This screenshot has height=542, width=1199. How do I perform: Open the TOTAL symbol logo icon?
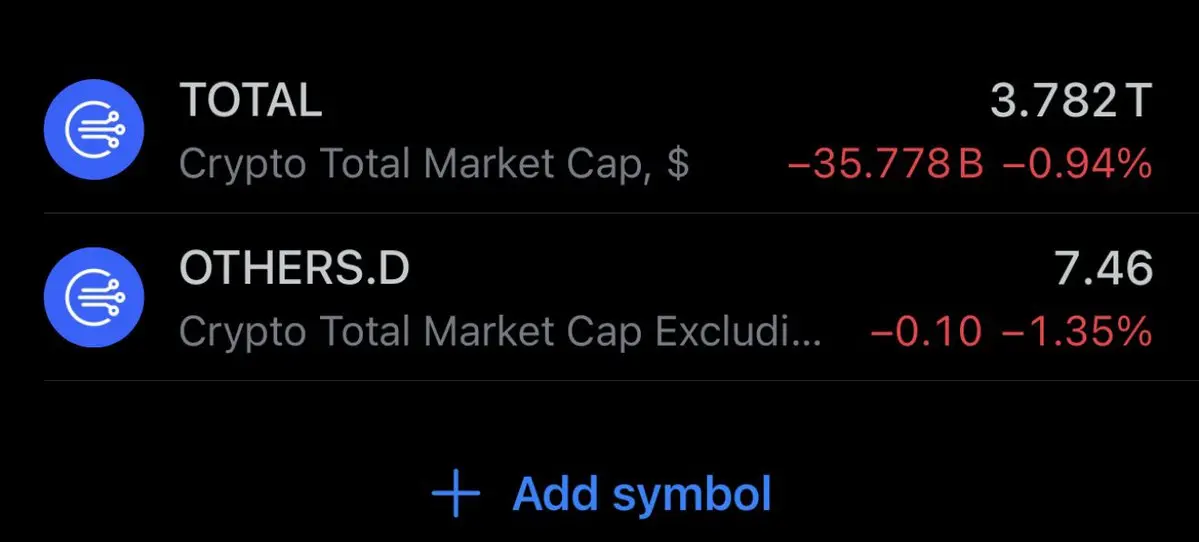[94, 129]
